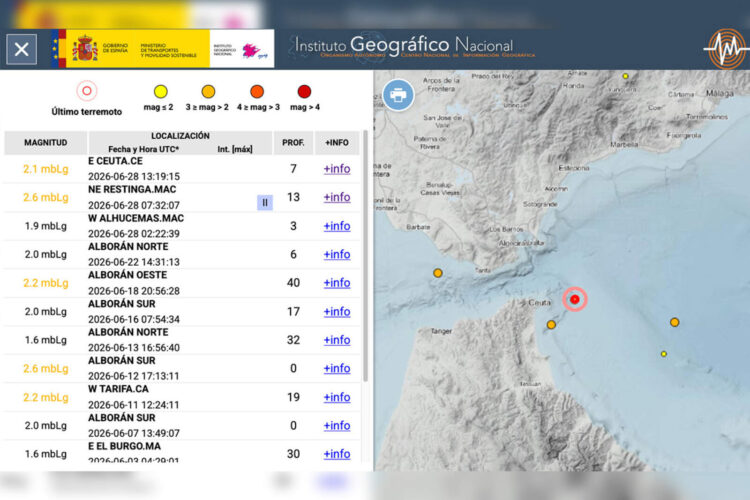This screenshot has width=750, height=500.
Task: Click the Ceuta label on the map
Action: pyautogui.click(x=540, y=302)
